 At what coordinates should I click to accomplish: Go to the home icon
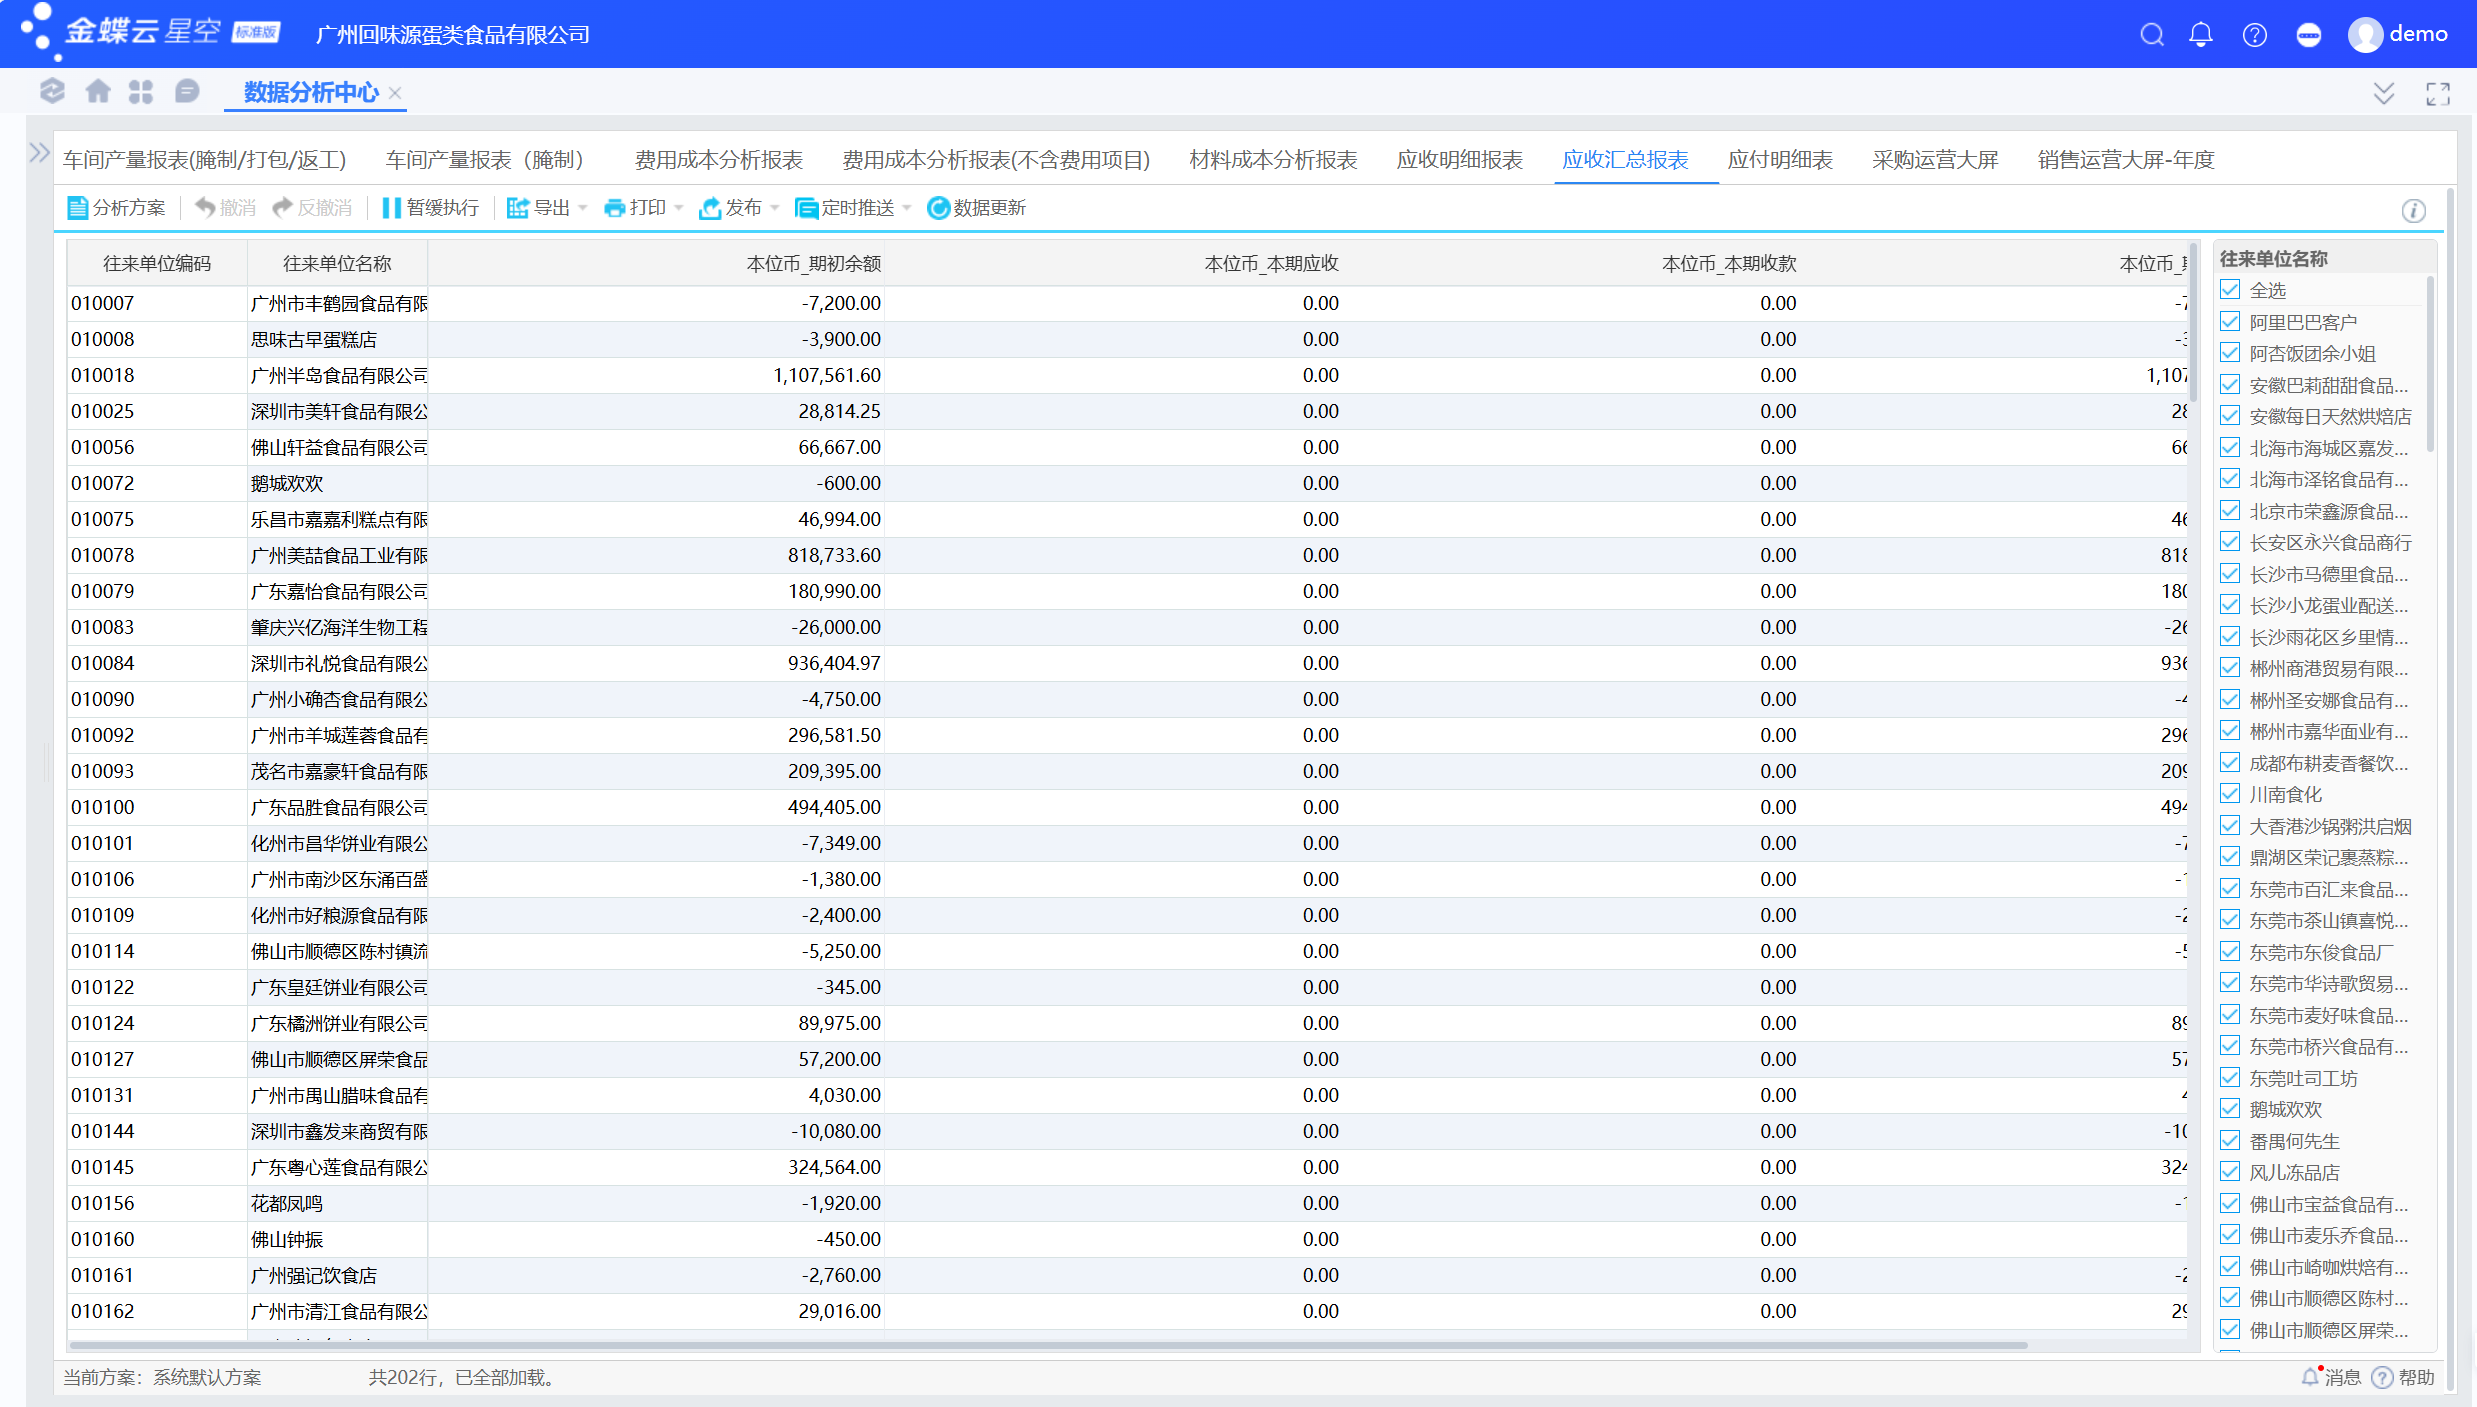pyautogui.click(x=98, y=92)
